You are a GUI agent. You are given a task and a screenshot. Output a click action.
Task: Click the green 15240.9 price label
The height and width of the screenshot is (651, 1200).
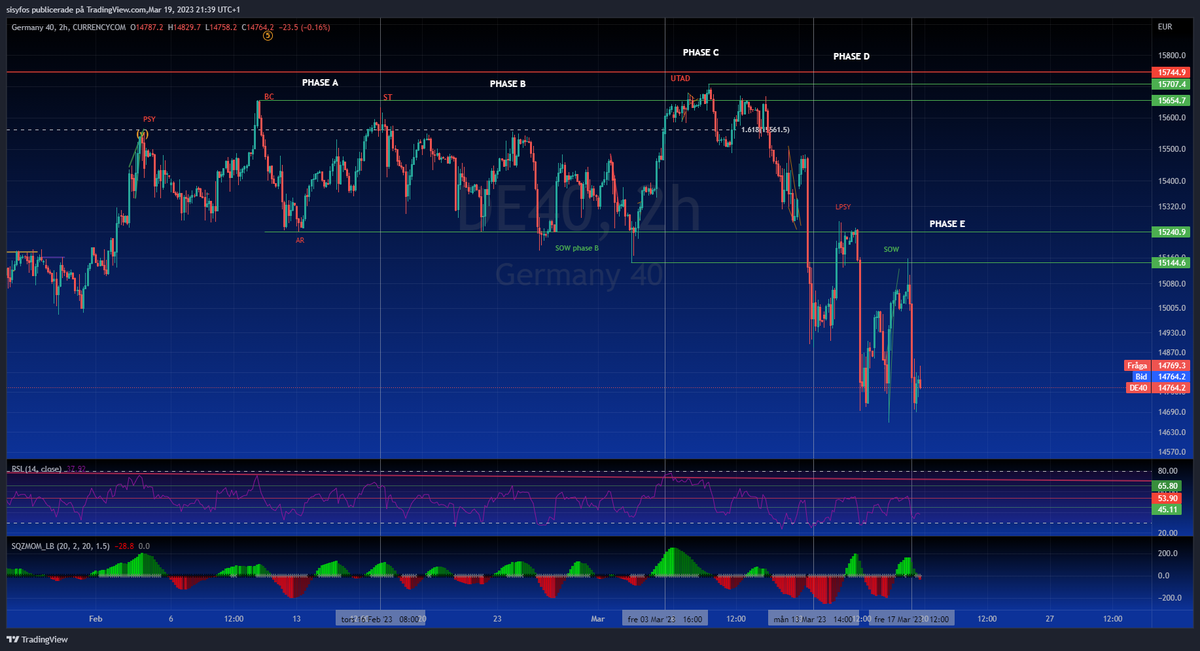1171,232
